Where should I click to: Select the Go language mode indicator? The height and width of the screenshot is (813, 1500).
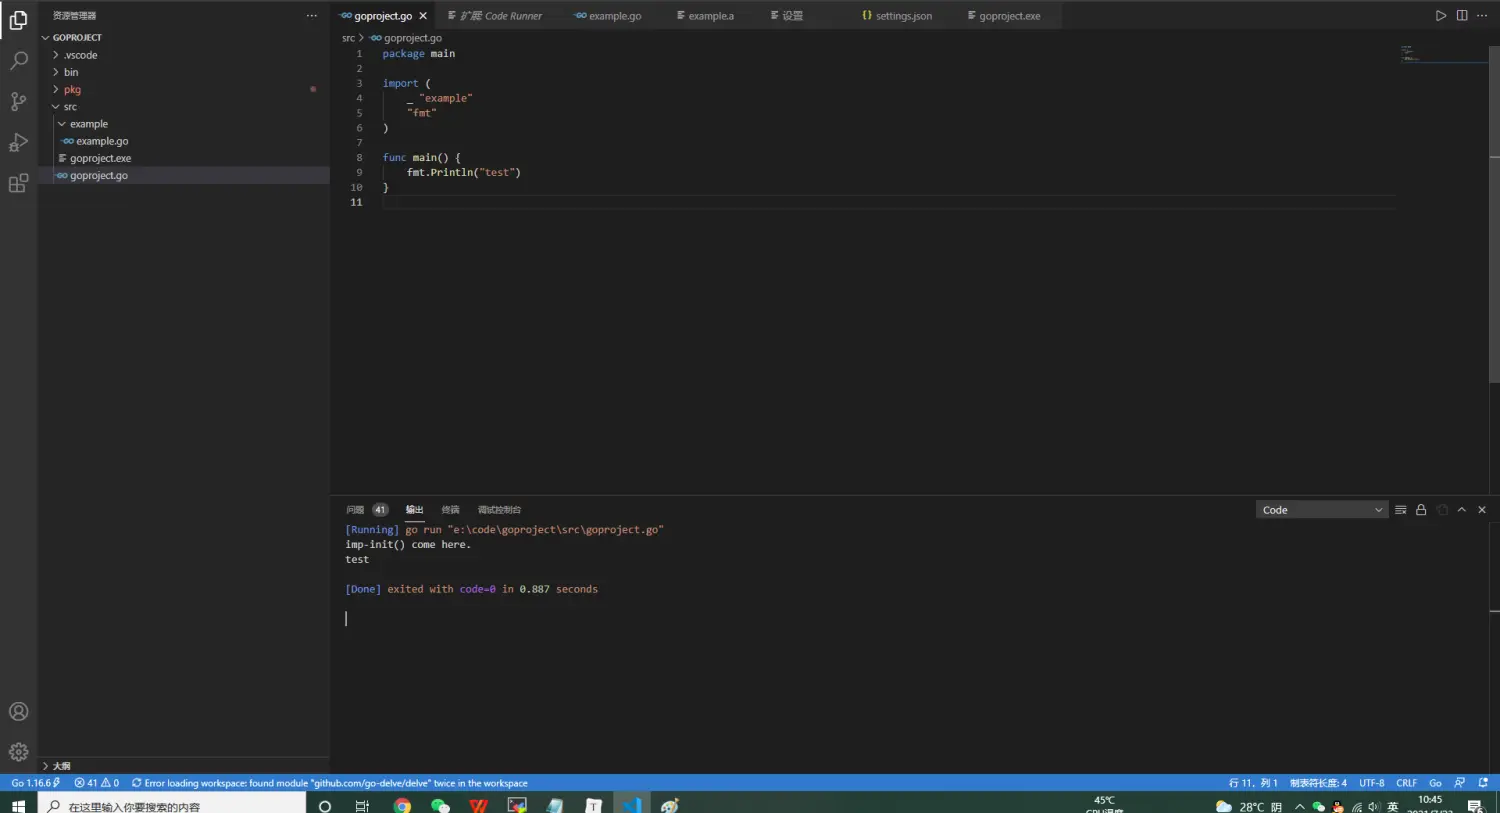[x=1435, y=783]
